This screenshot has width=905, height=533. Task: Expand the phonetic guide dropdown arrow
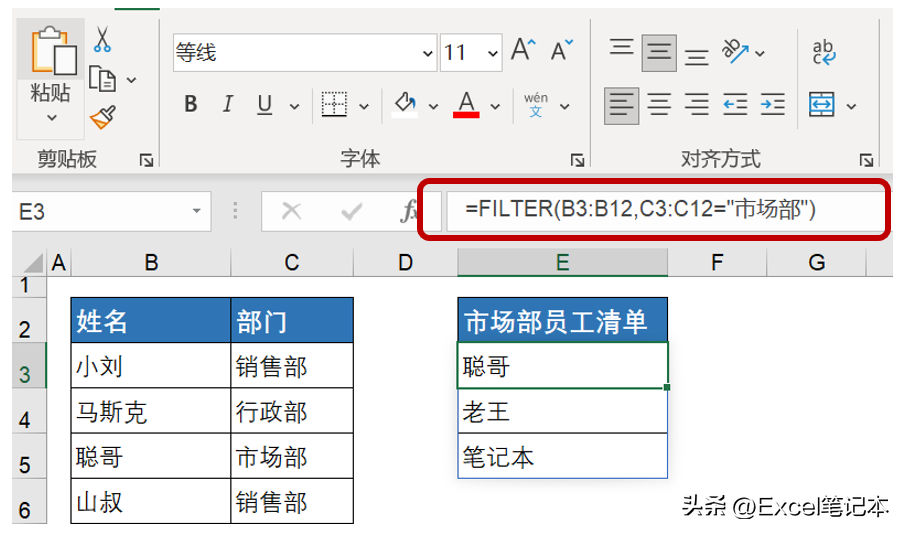564,106
